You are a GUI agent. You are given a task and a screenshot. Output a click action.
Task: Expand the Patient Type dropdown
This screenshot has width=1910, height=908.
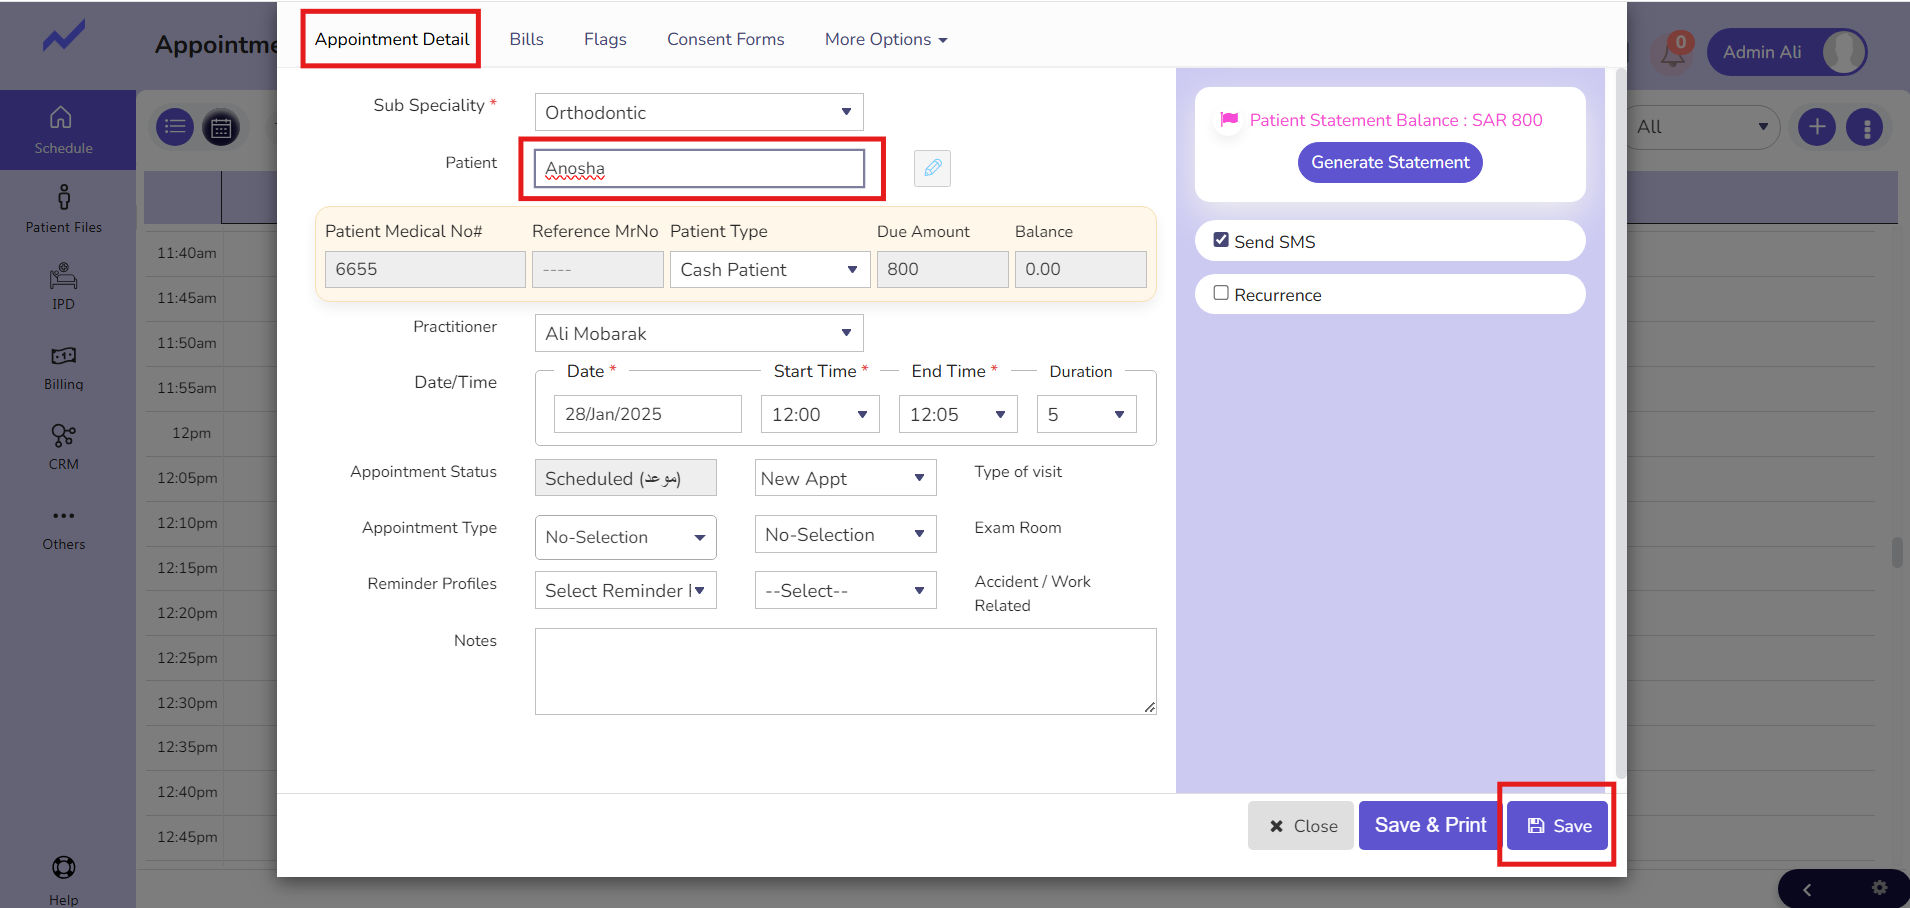pos(769,269)
